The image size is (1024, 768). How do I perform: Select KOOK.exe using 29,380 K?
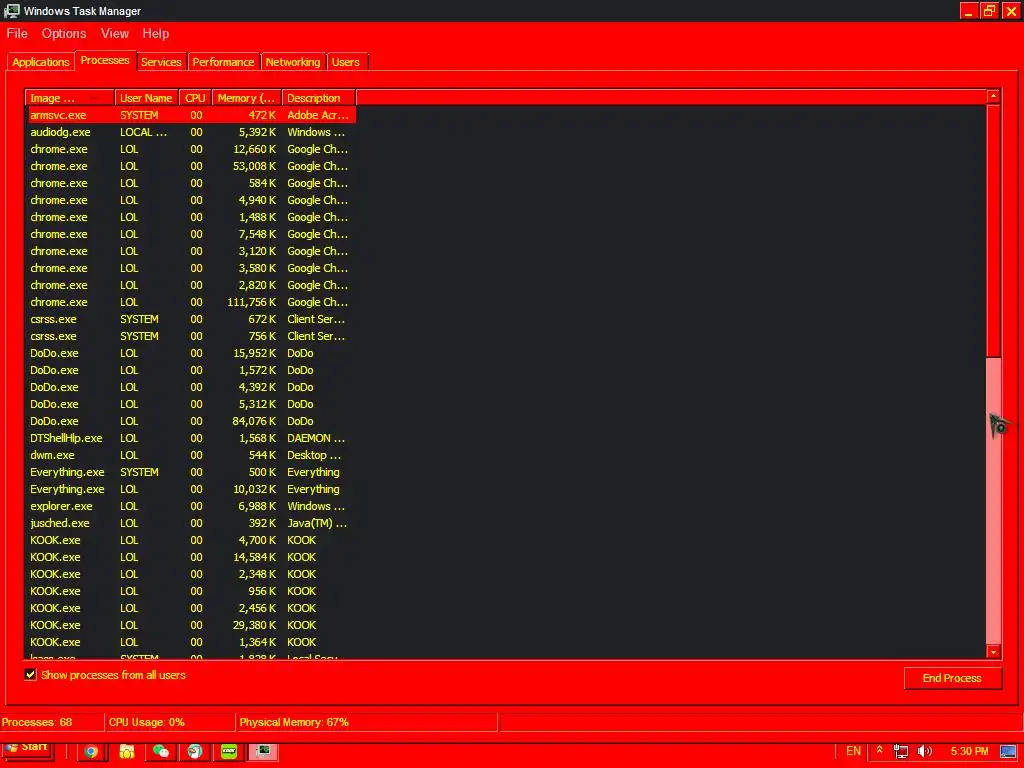coord(191,624)
